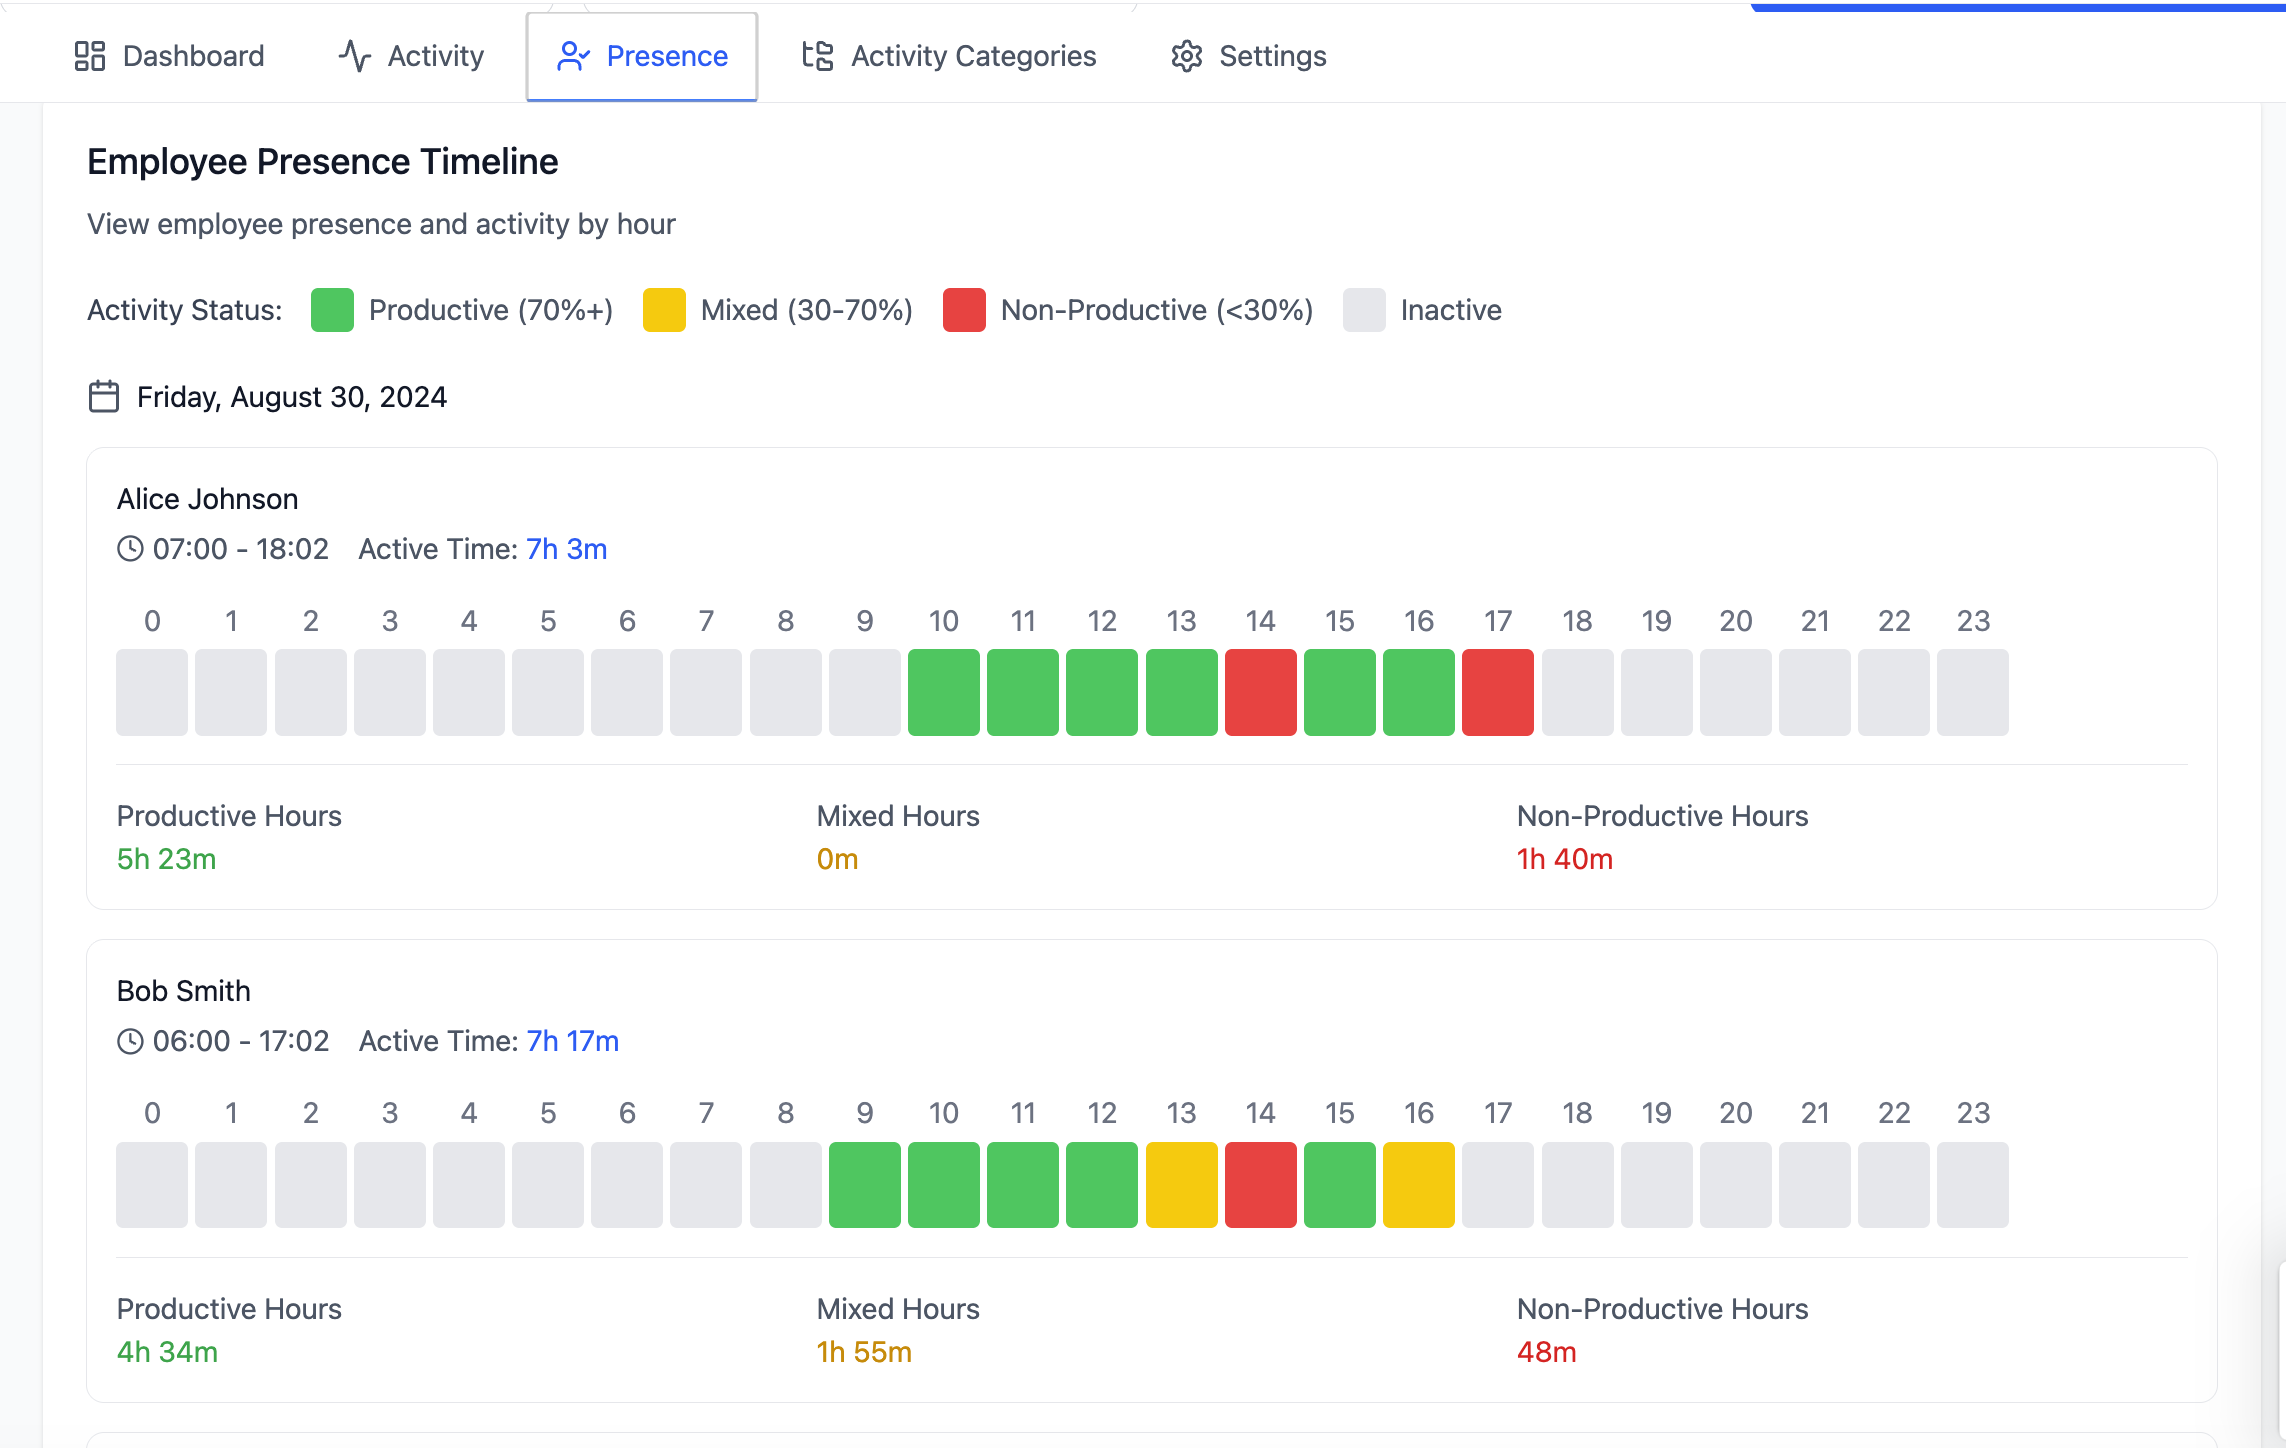Select Alice Johnson's green hour 10 block

point(943,692)
